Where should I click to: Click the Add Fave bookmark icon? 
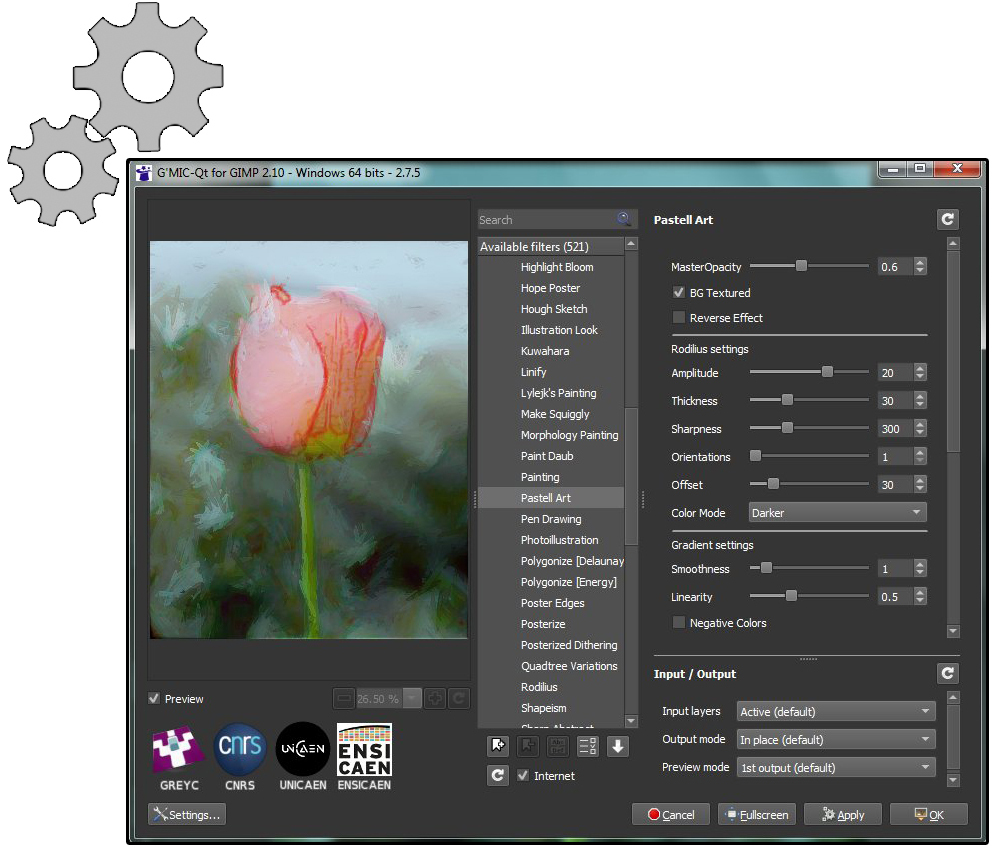click(x=498, y=746)
